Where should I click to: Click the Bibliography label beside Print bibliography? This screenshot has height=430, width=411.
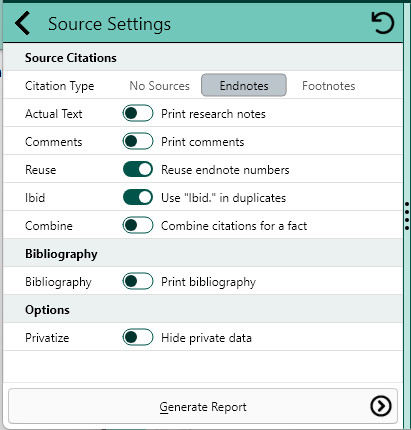pos(58,282)
